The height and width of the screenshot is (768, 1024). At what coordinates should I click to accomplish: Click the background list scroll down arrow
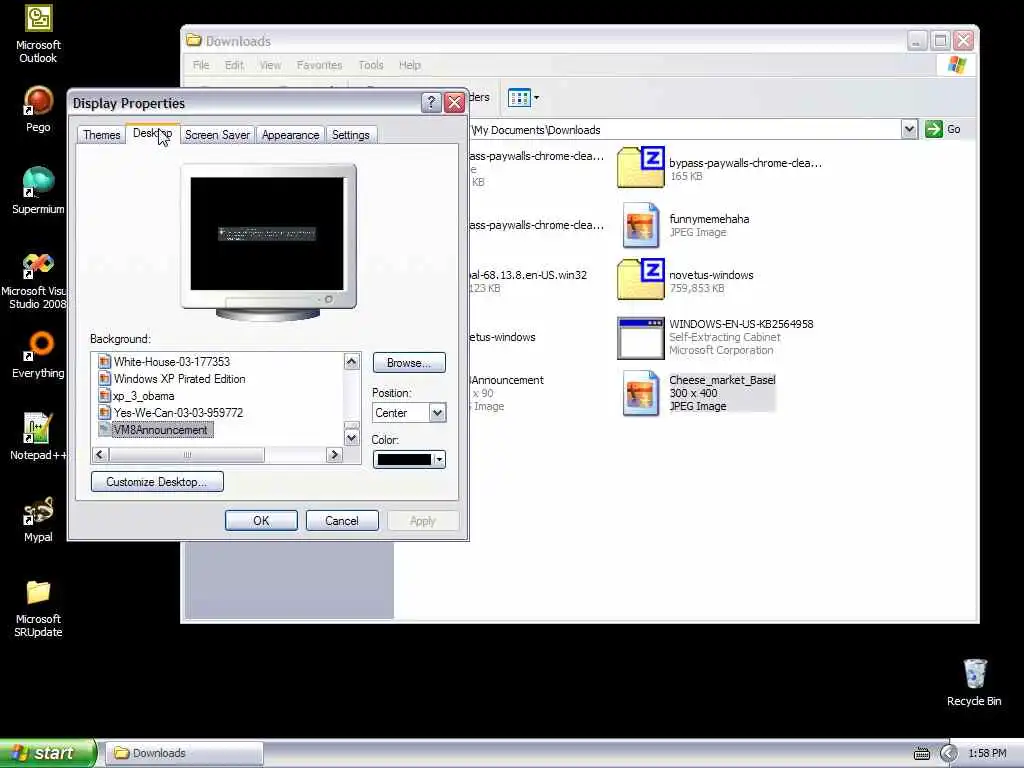351,438
